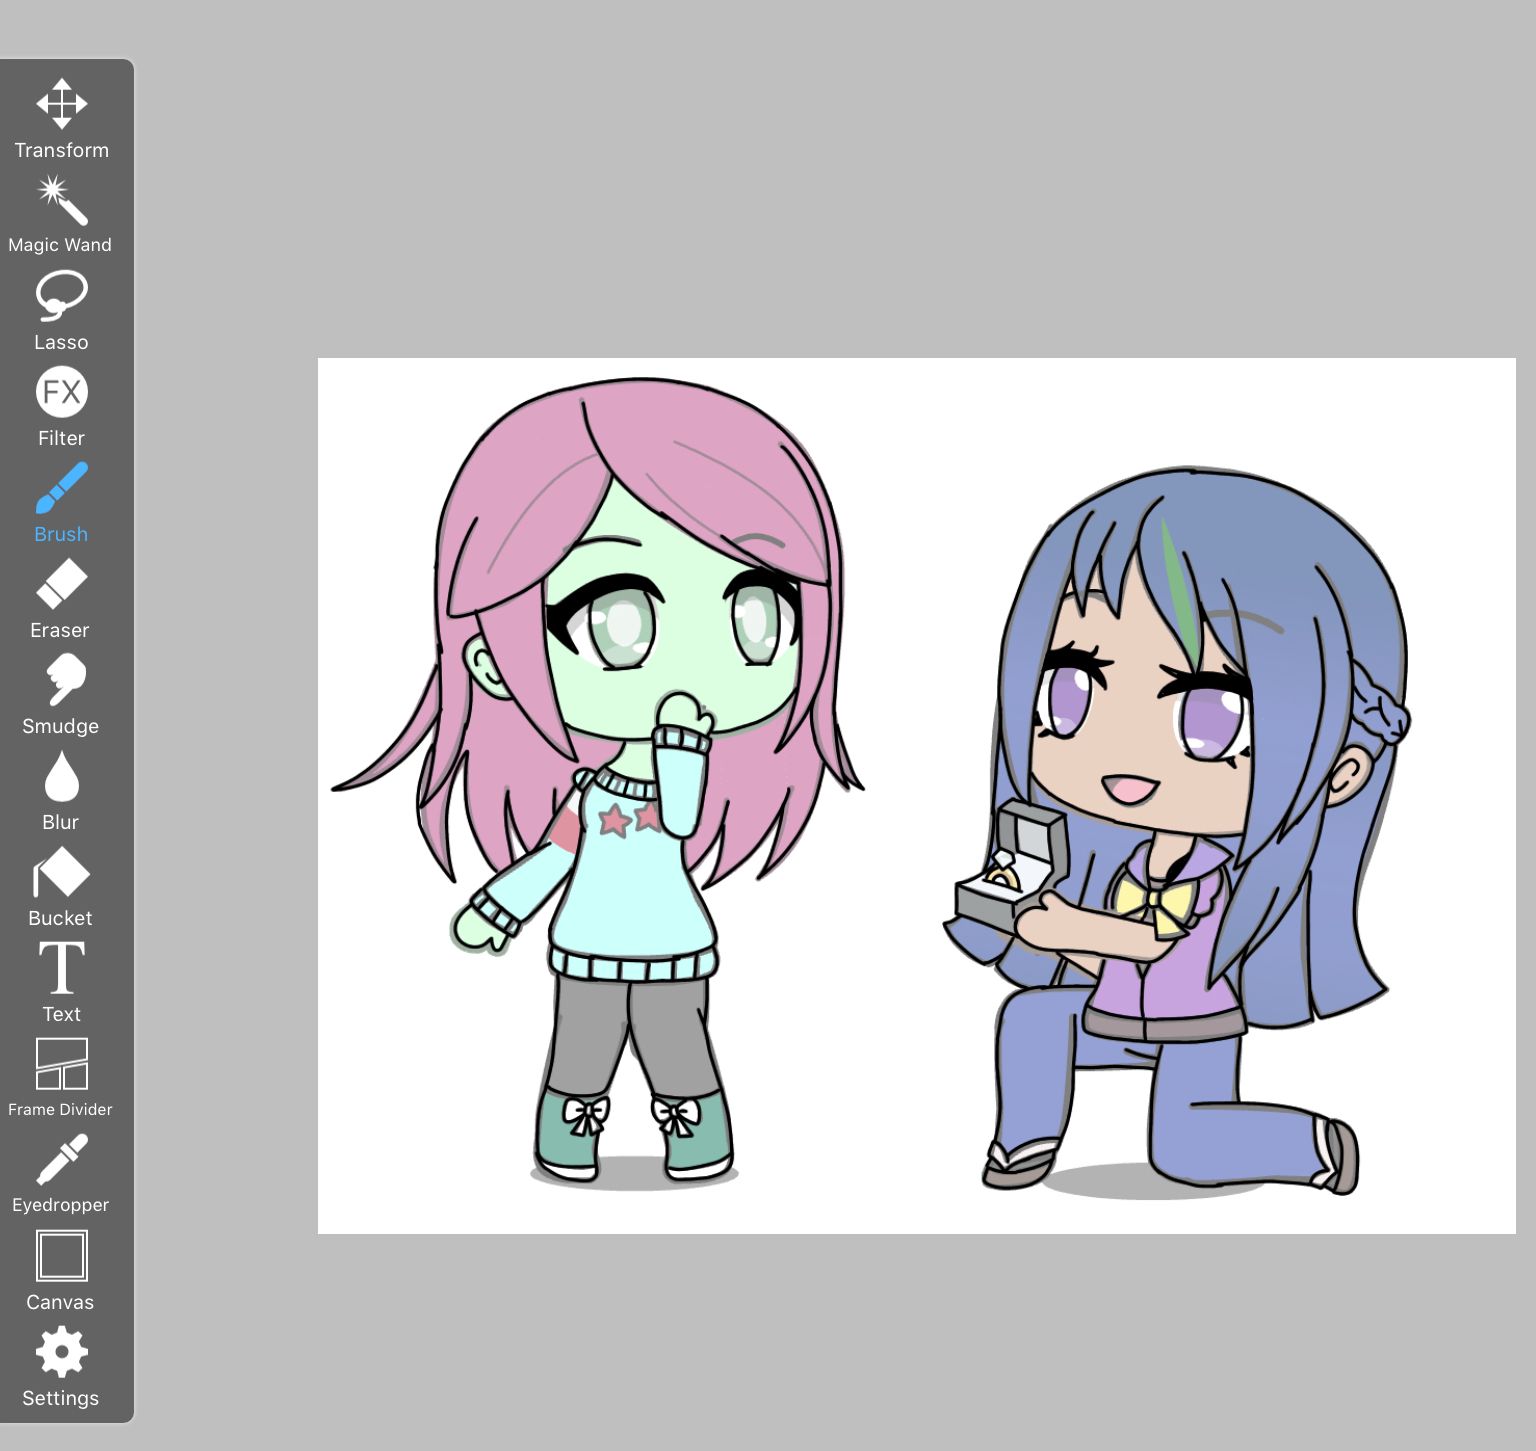Select the Blur tool

[61, 791]
